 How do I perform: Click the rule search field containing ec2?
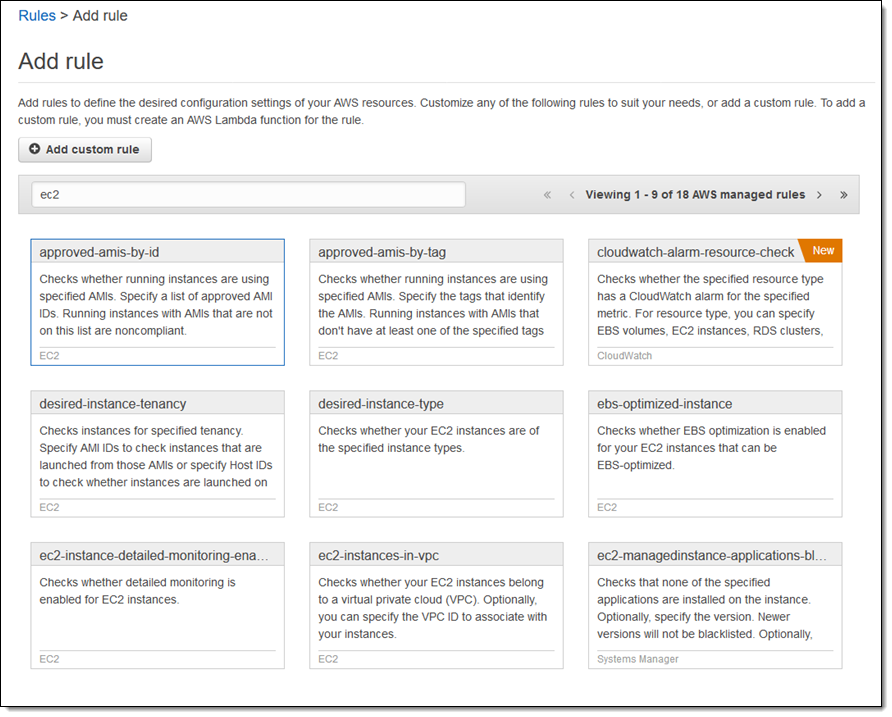[248, 195]
